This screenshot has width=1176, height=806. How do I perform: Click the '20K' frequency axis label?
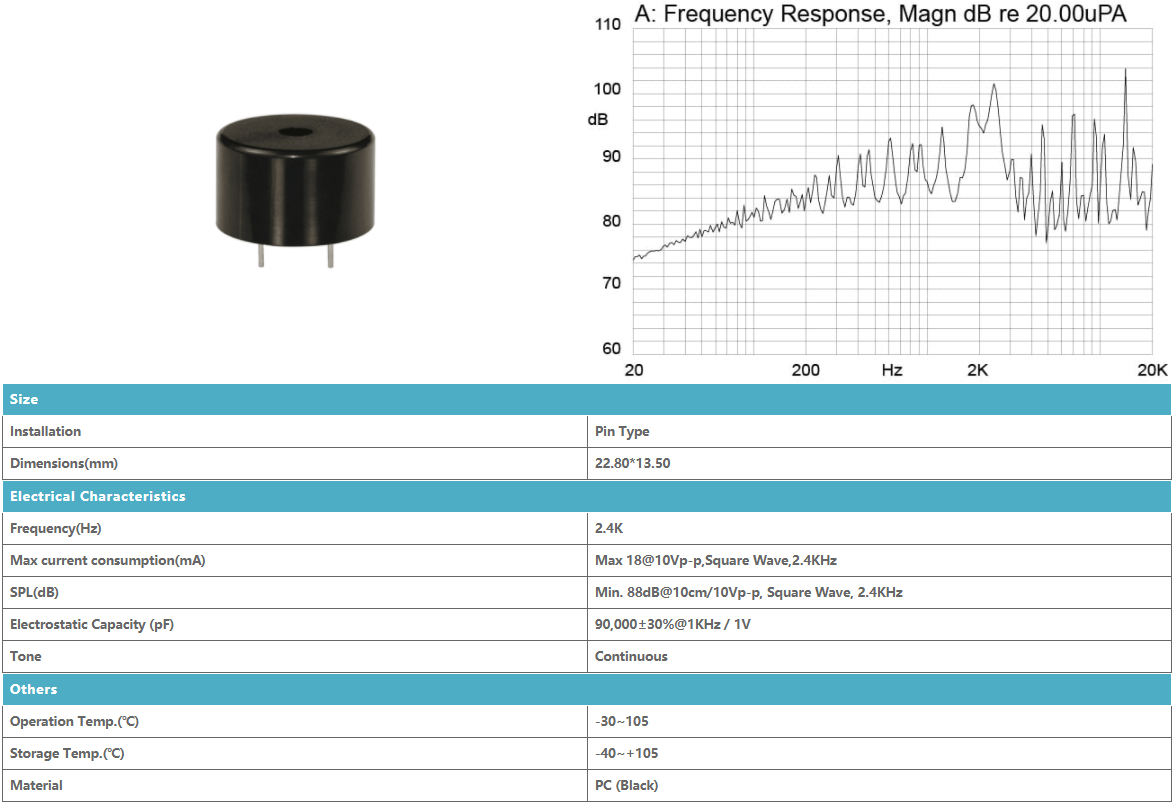[x=1152, y=370]
